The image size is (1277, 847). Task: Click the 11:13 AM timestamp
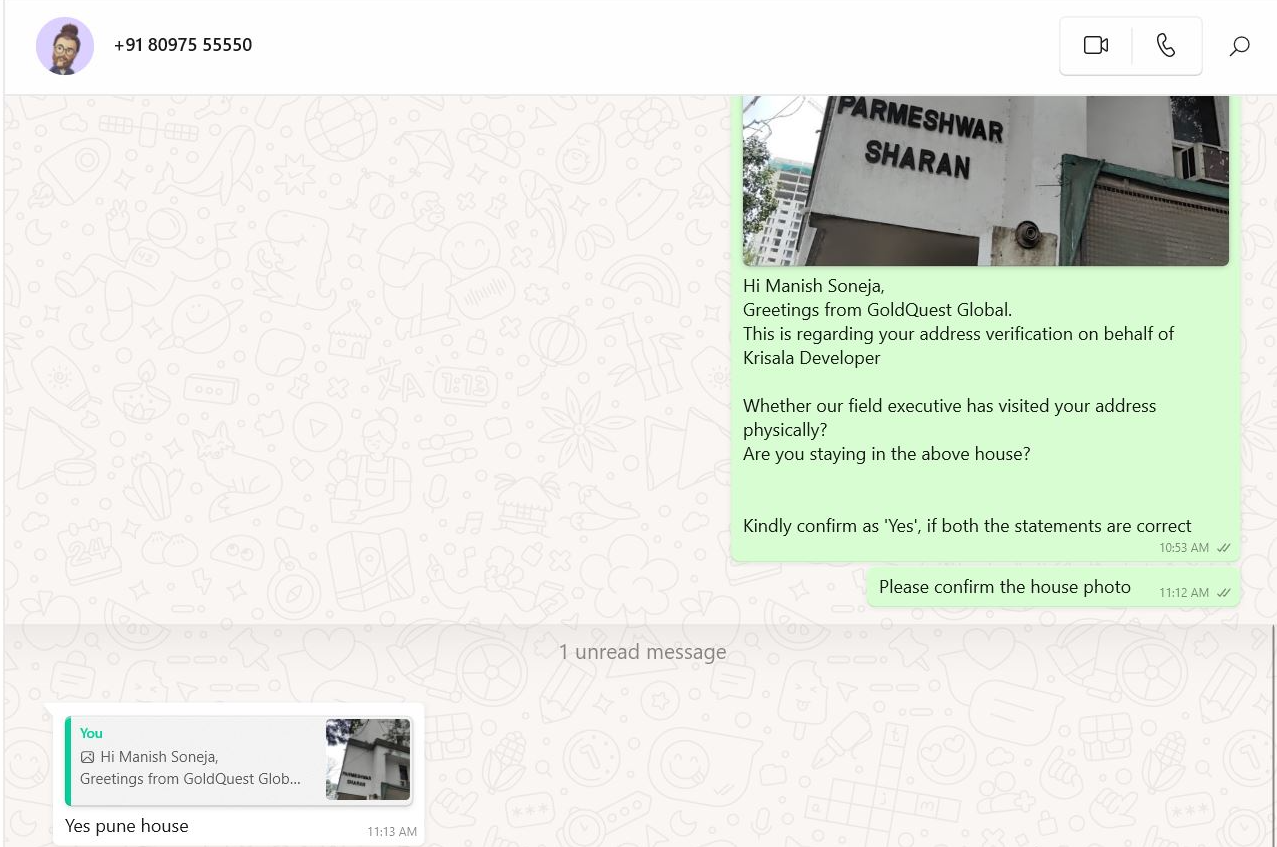point(392,832)
